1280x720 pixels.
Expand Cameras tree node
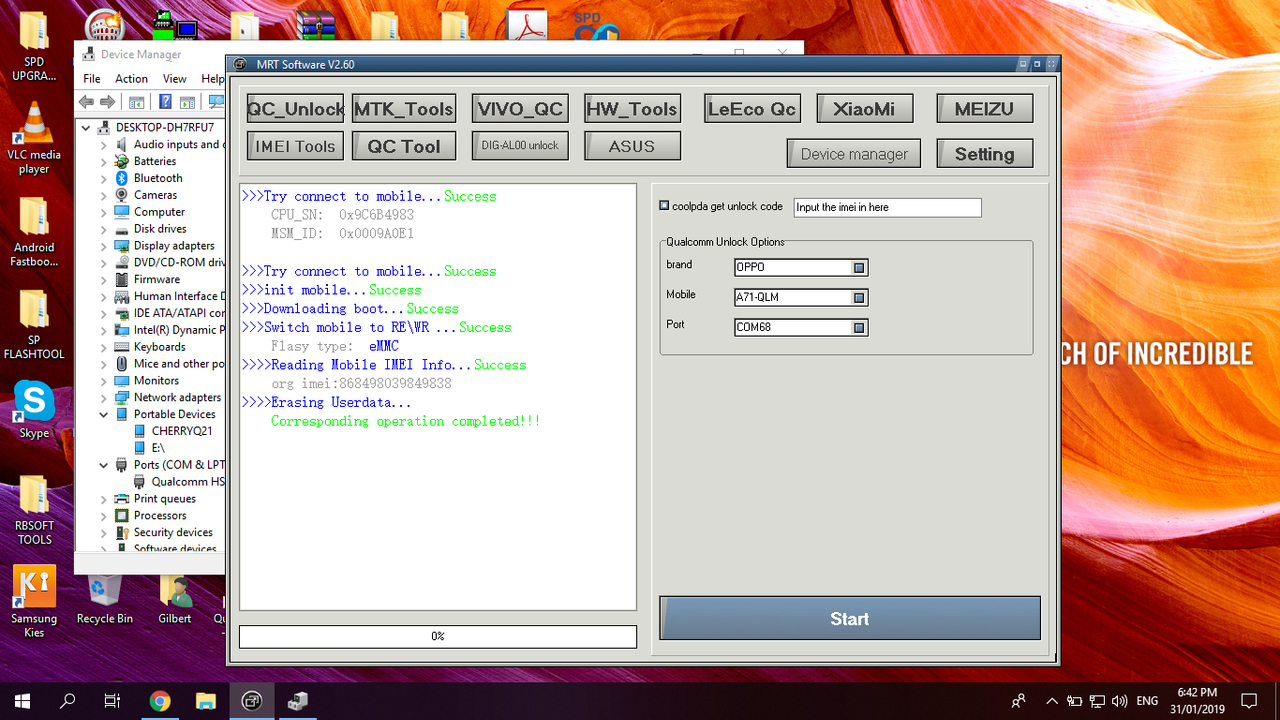pos(104,195)
